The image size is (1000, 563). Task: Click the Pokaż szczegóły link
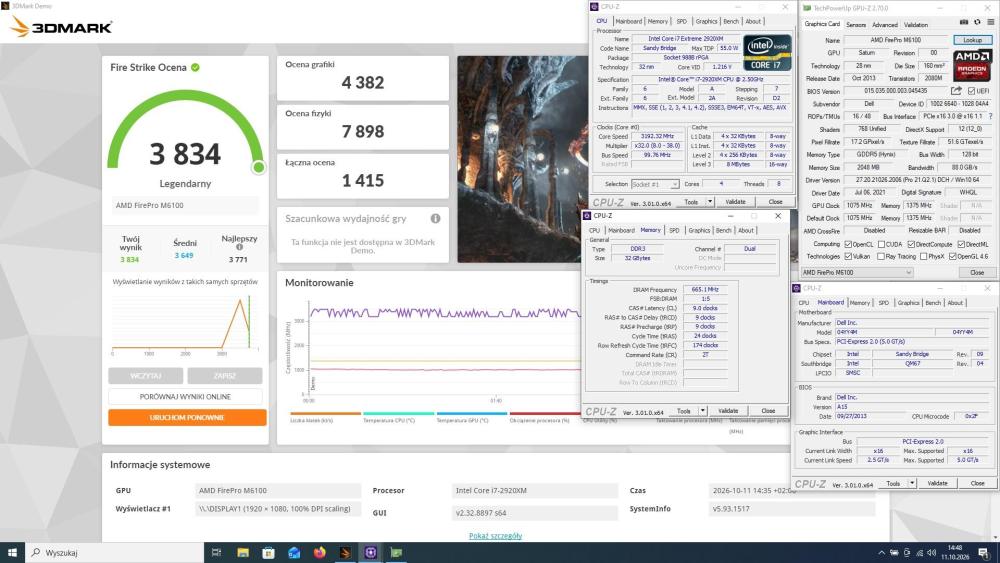(x=496, y=536)
